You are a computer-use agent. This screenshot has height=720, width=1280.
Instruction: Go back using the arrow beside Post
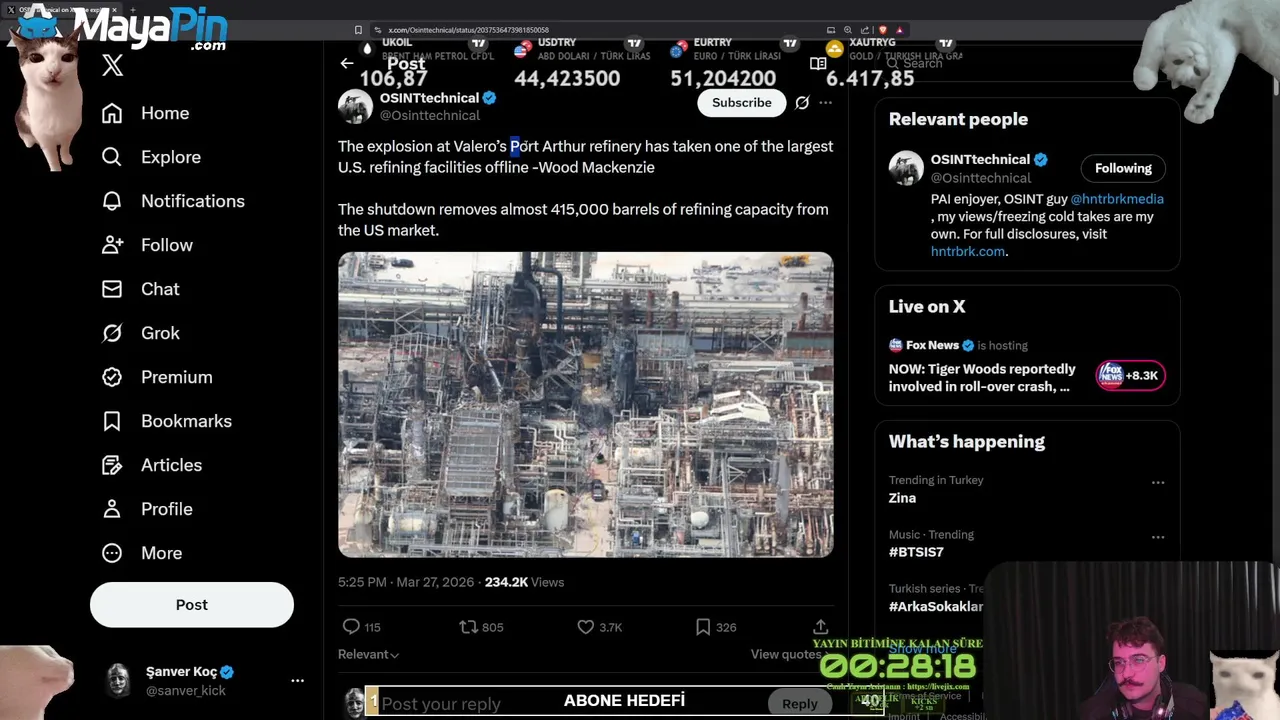tap(347, 63)
